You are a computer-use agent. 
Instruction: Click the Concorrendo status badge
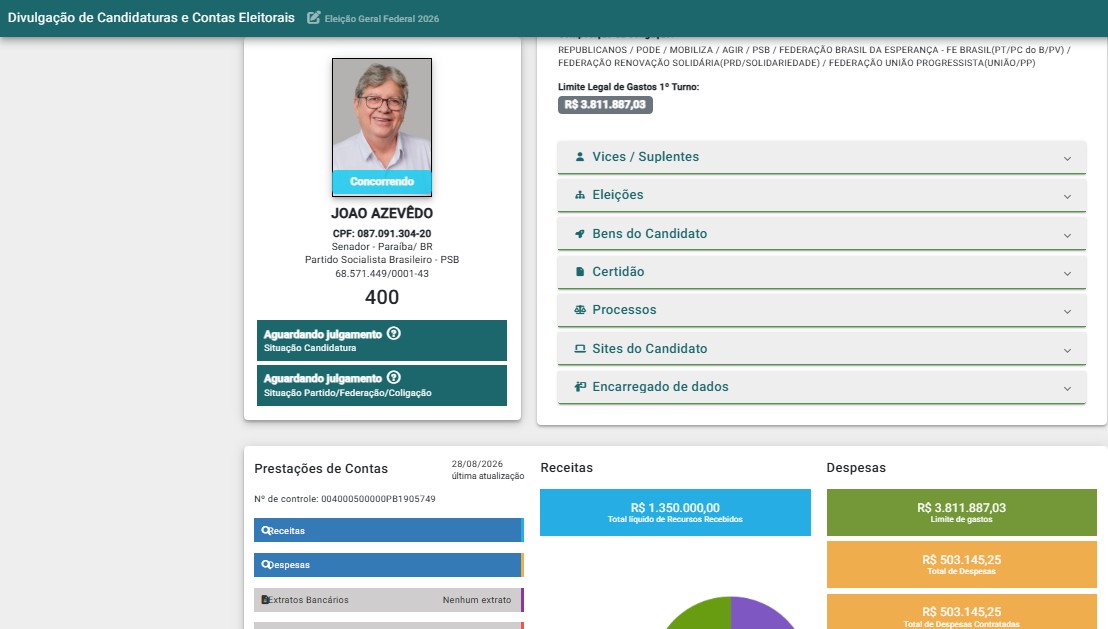[382, 182]
